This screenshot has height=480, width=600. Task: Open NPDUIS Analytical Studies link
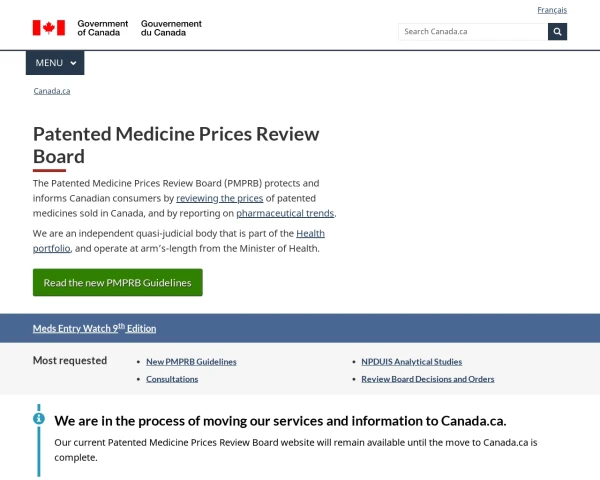point(411,362)
